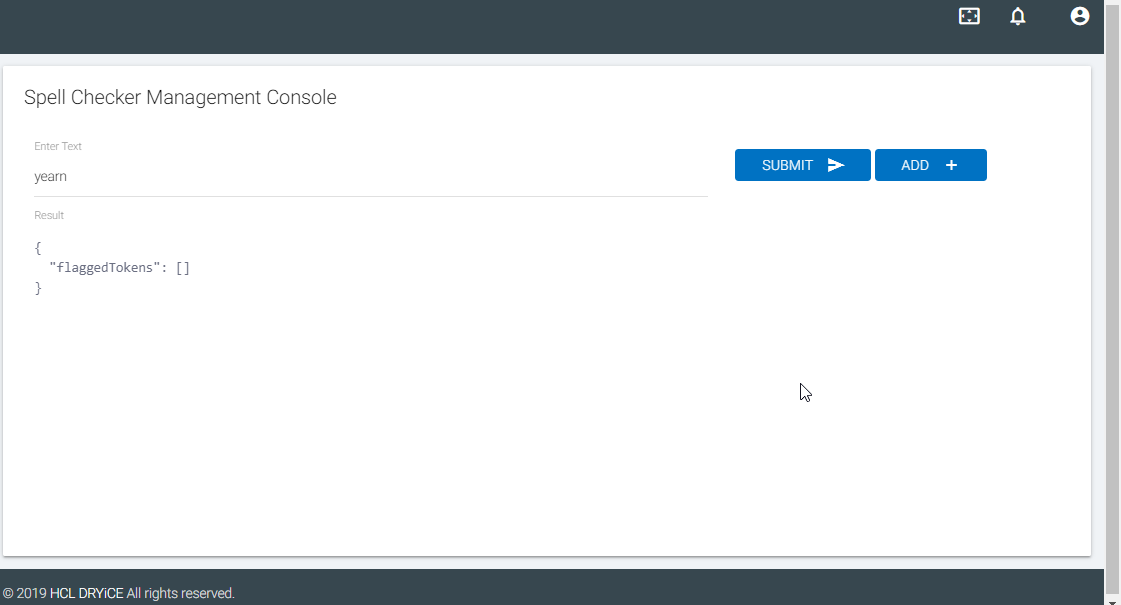
Task: Click the "© 2019" copyright text
Action: [25, 593]
